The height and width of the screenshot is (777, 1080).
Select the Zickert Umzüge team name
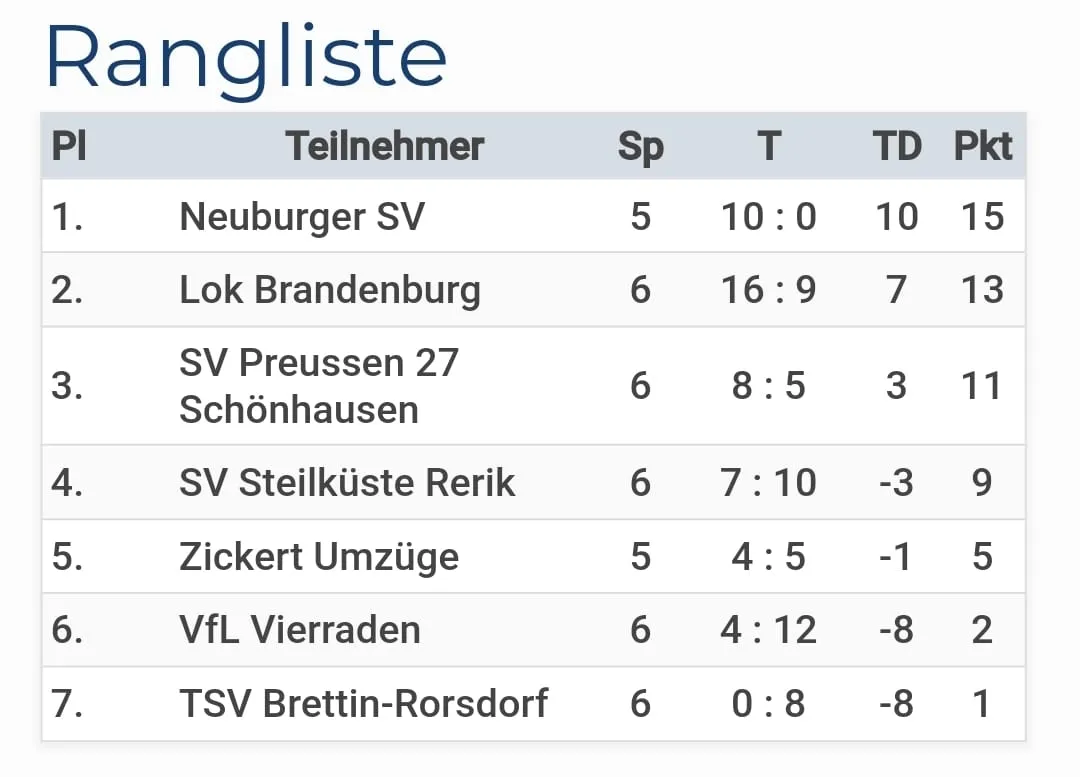pyautogui.click(x=319, y=557)
